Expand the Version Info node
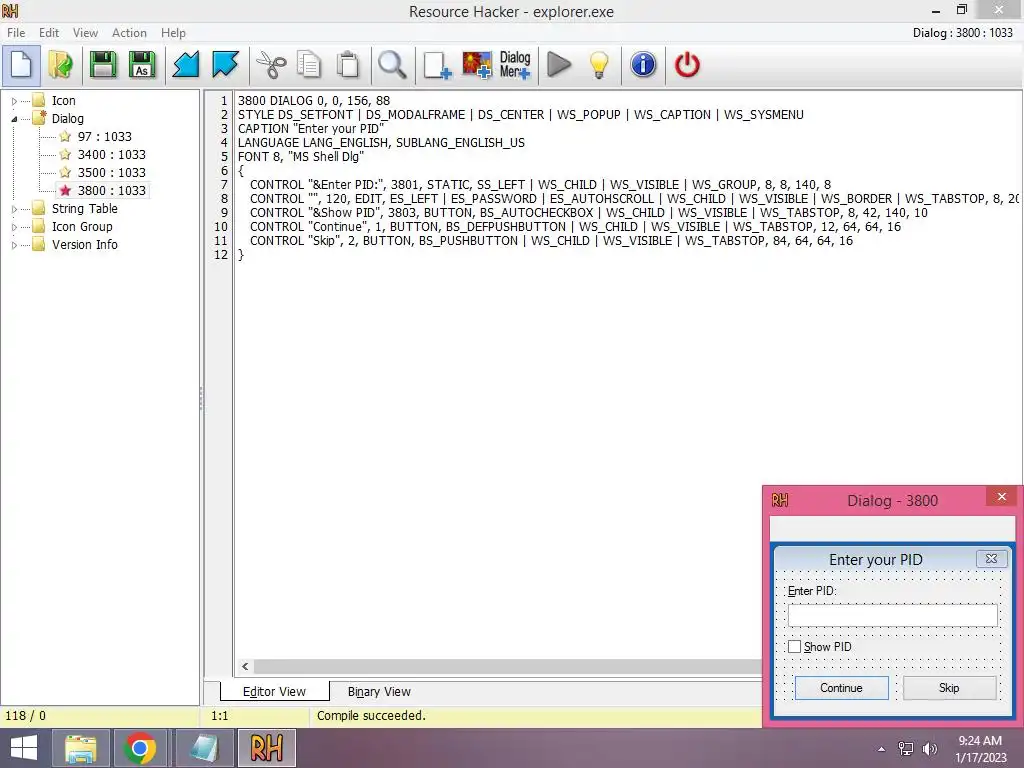 click(x=14, y=245)
